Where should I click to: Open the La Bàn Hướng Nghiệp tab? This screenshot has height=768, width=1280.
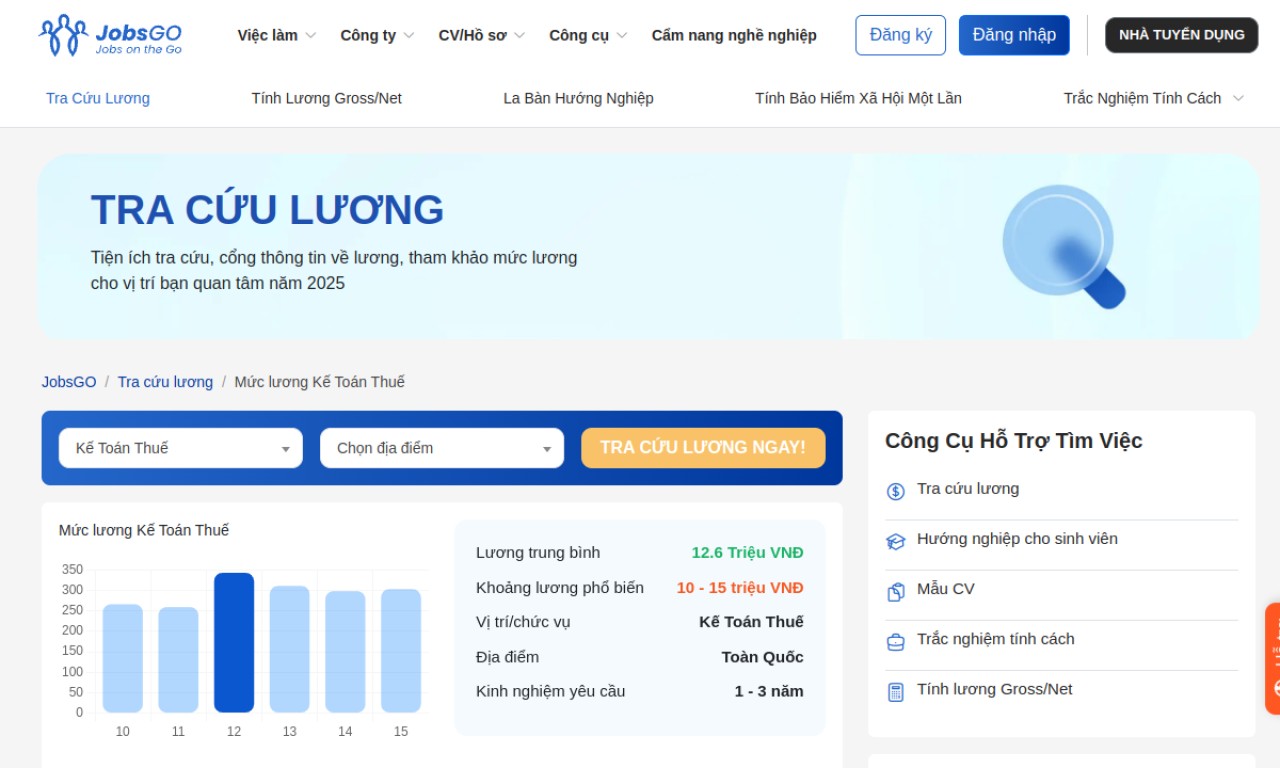click(578, 98)
